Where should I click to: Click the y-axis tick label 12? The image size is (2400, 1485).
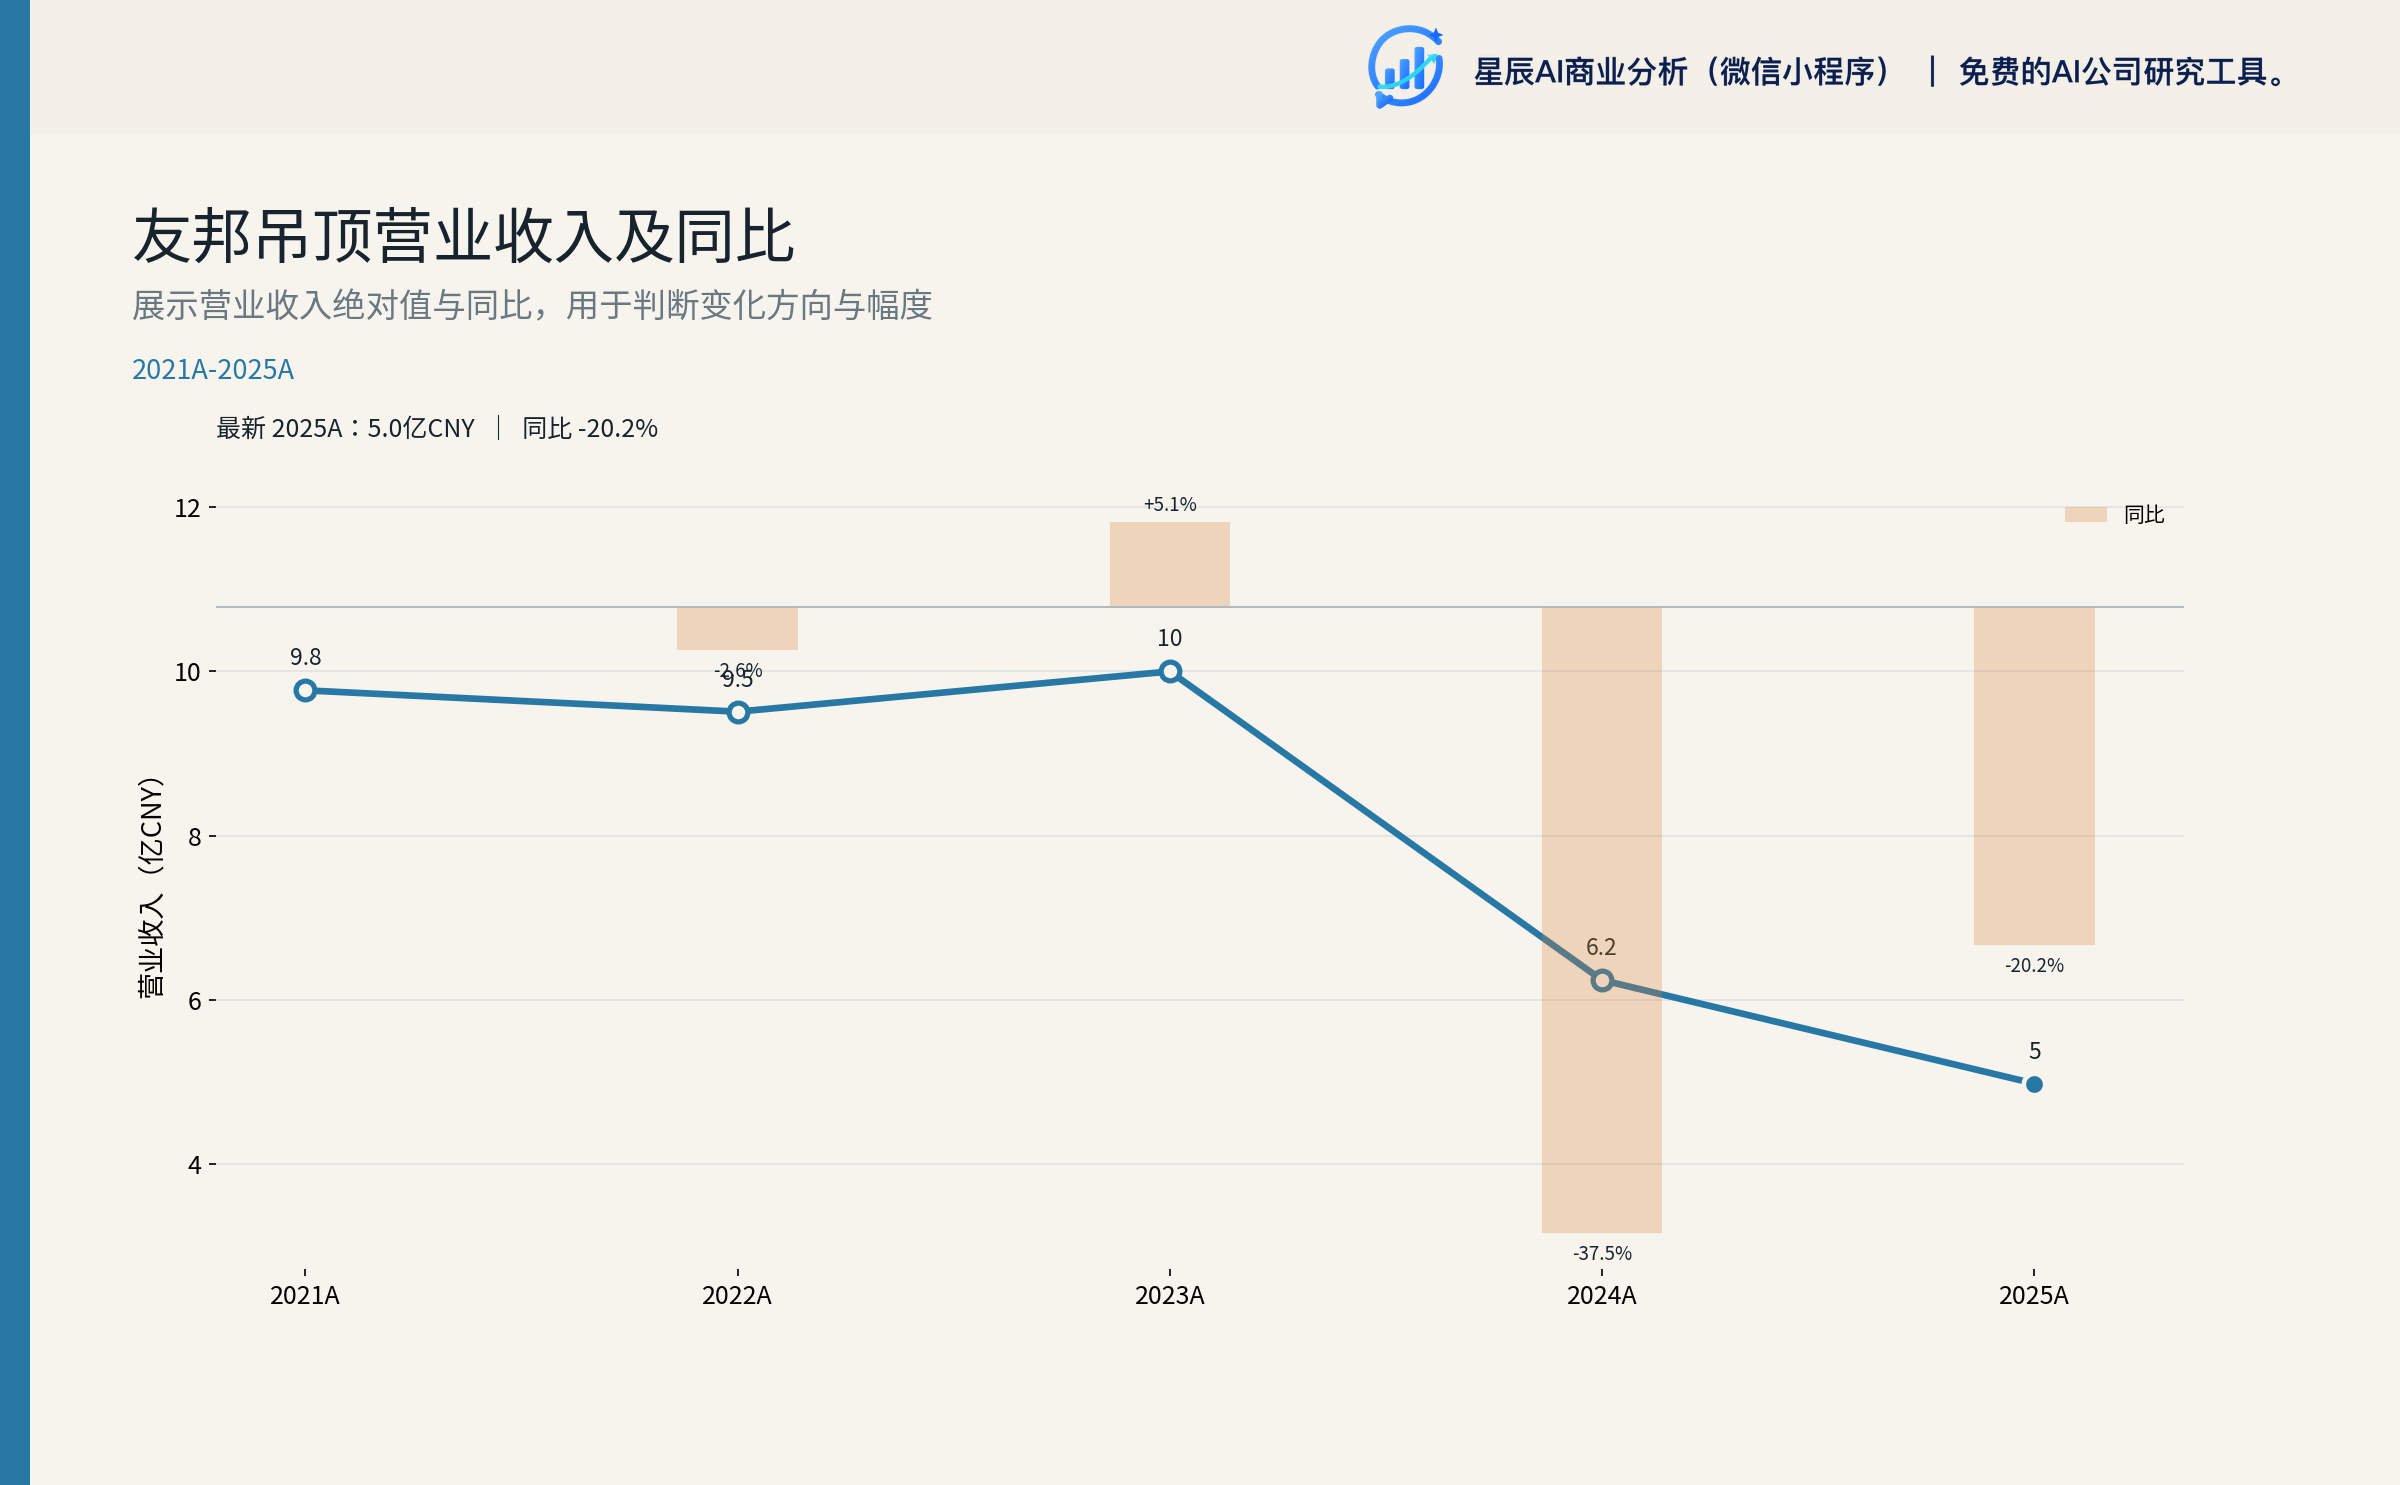188,508
